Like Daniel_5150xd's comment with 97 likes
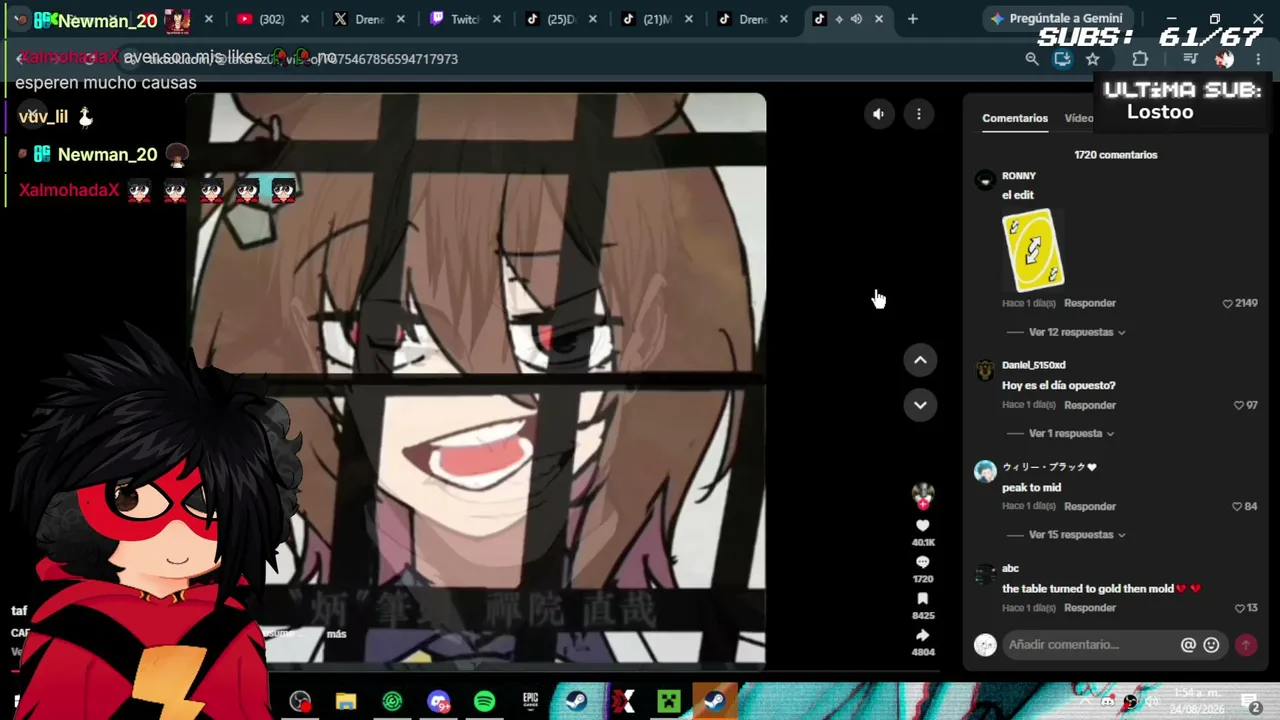Image resolution: width=1280 pixels, height=720 pixels. 1239,405
